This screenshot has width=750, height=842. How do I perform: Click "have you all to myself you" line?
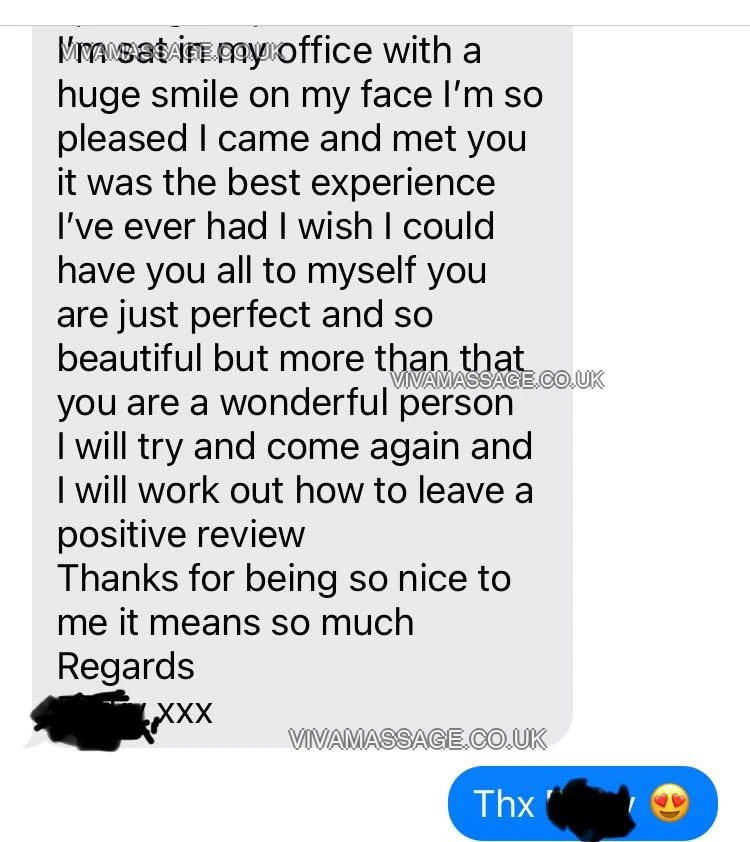(x=272, y=272)
